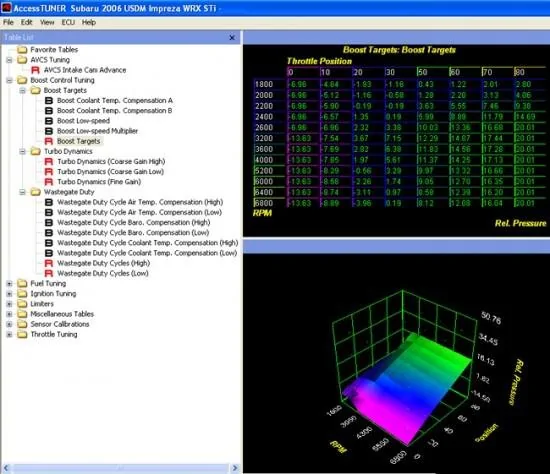
Task: Collapse the Boost Control Tuning tree node
Action: click(x=9, y=80)
